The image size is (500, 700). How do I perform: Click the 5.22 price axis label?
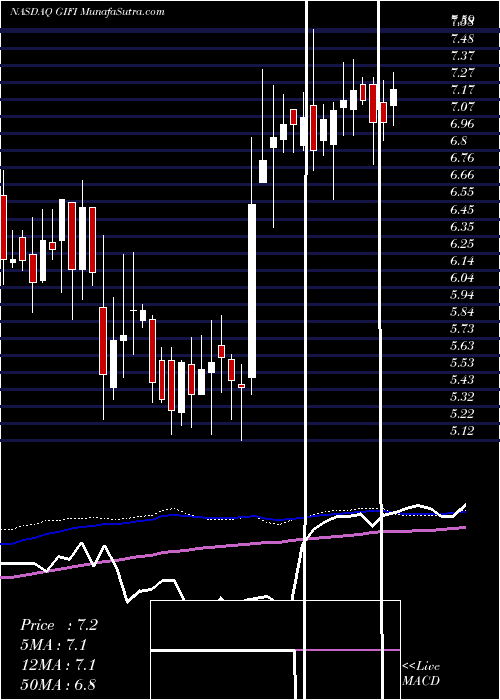tap(462, 413)
